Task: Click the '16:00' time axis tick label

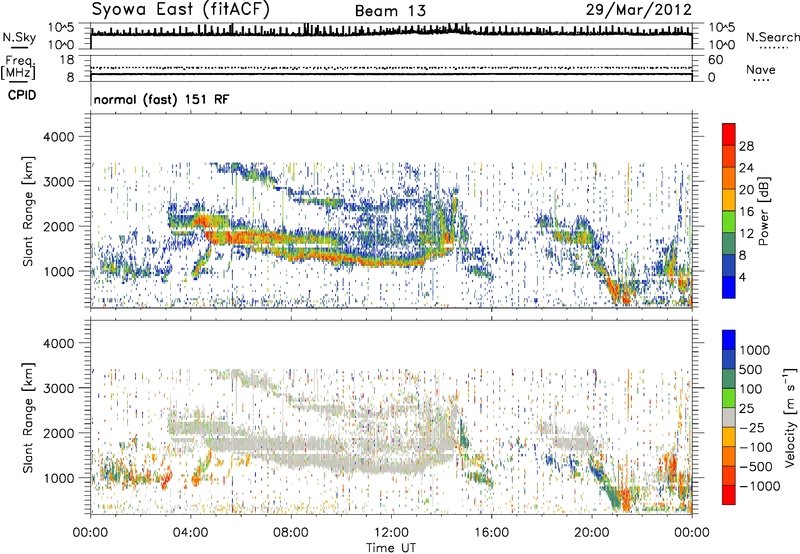Action: (x=491, y=533)
